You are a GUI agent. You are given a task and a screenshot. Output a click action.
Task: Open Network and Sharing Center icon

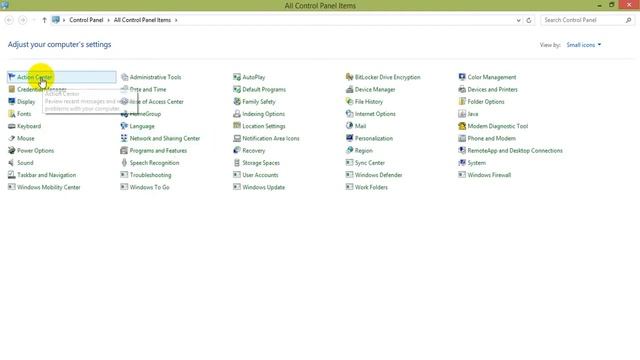(x=124, y=138)
